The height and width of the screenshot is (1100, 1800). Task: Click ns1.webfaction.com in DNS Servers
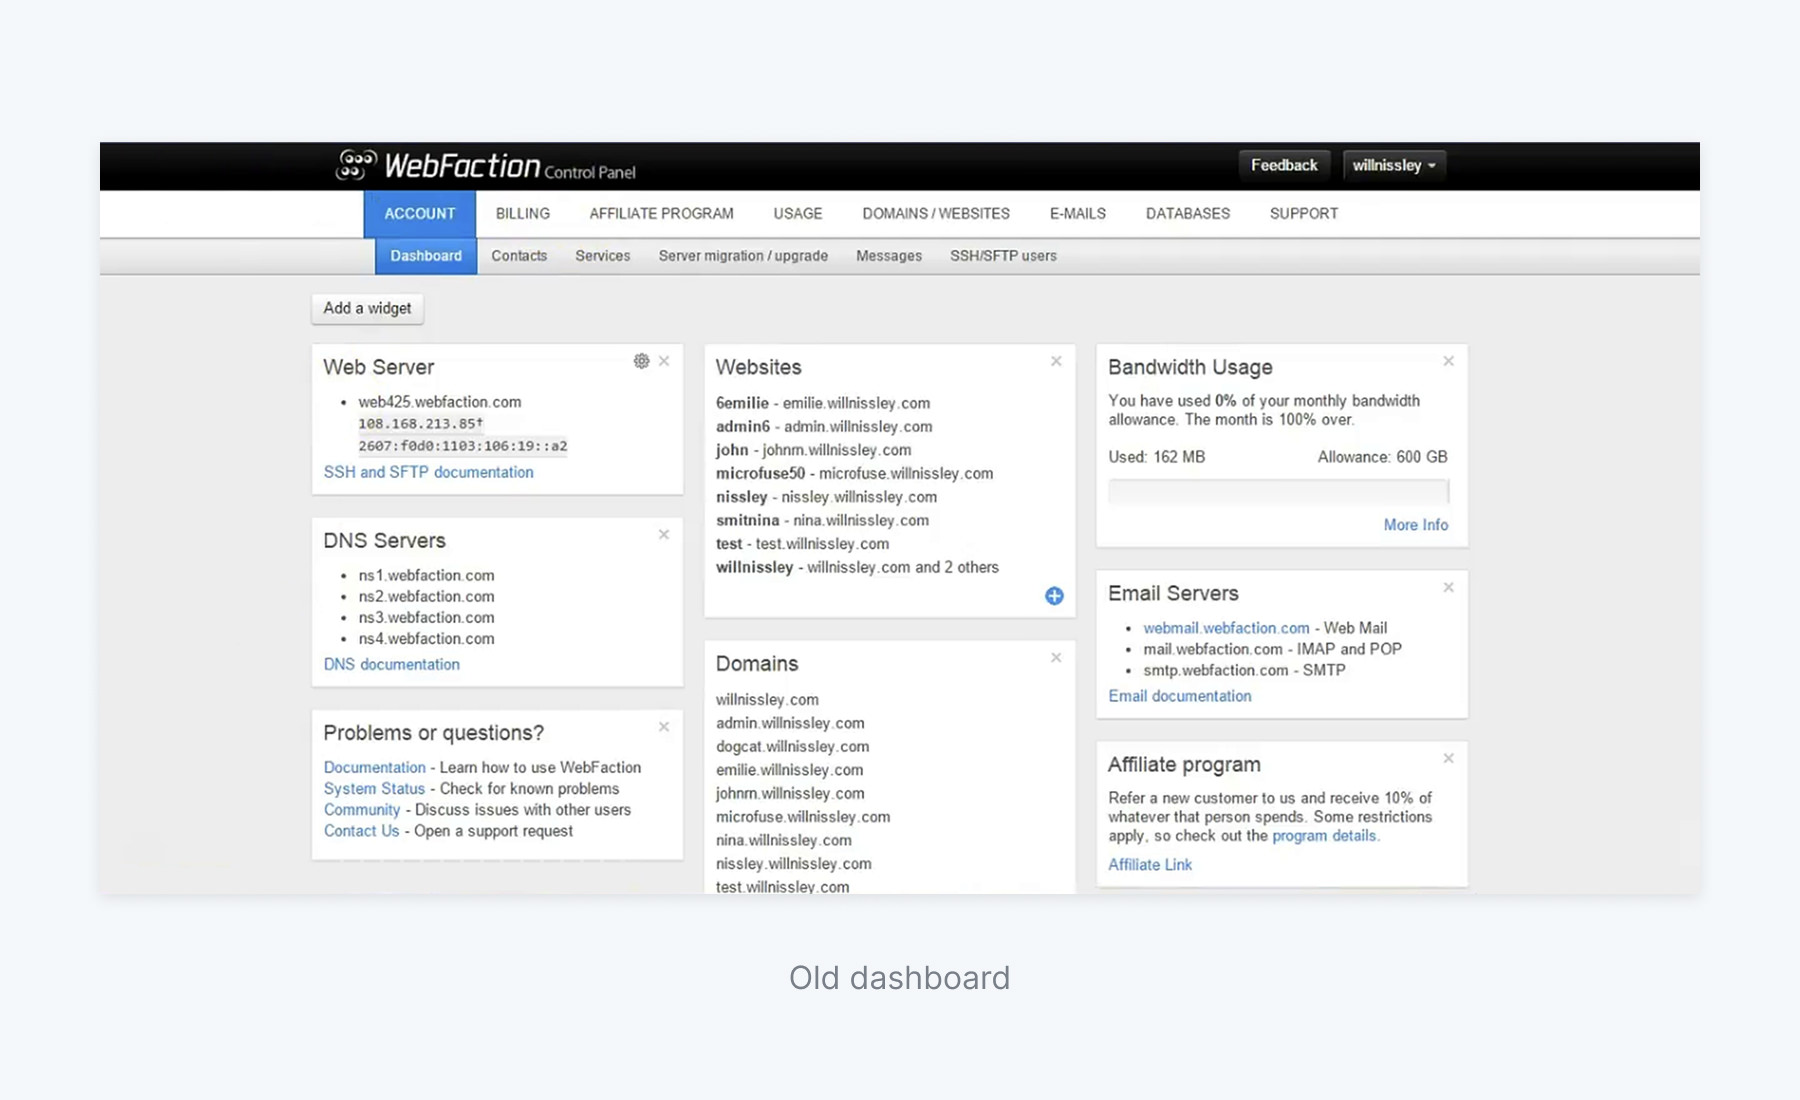tap(426, 575)
